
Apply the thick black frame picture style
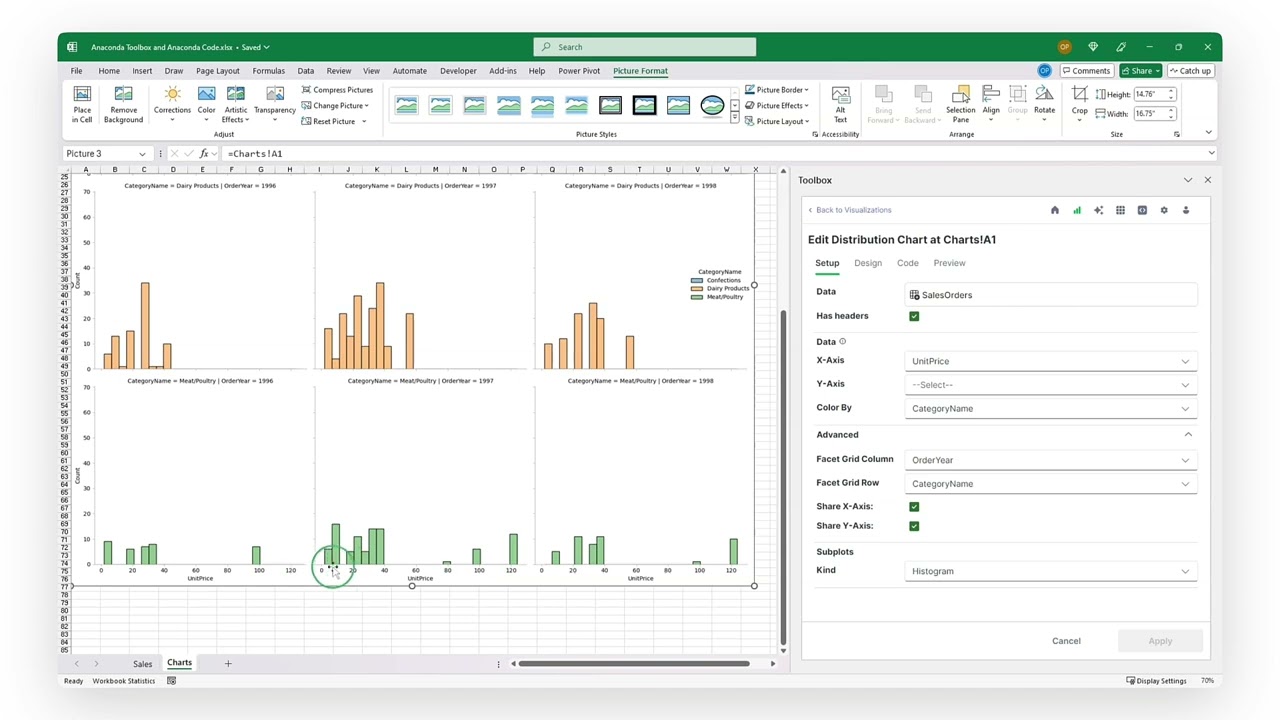click(x=644, y=105)
